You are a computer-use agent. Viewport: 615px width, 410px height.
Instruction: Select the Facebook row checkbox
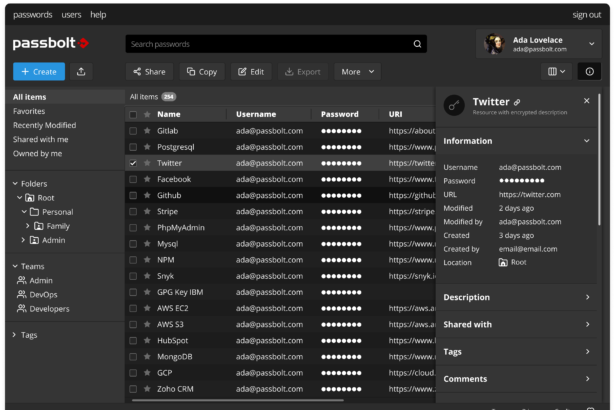pos(133,179)
